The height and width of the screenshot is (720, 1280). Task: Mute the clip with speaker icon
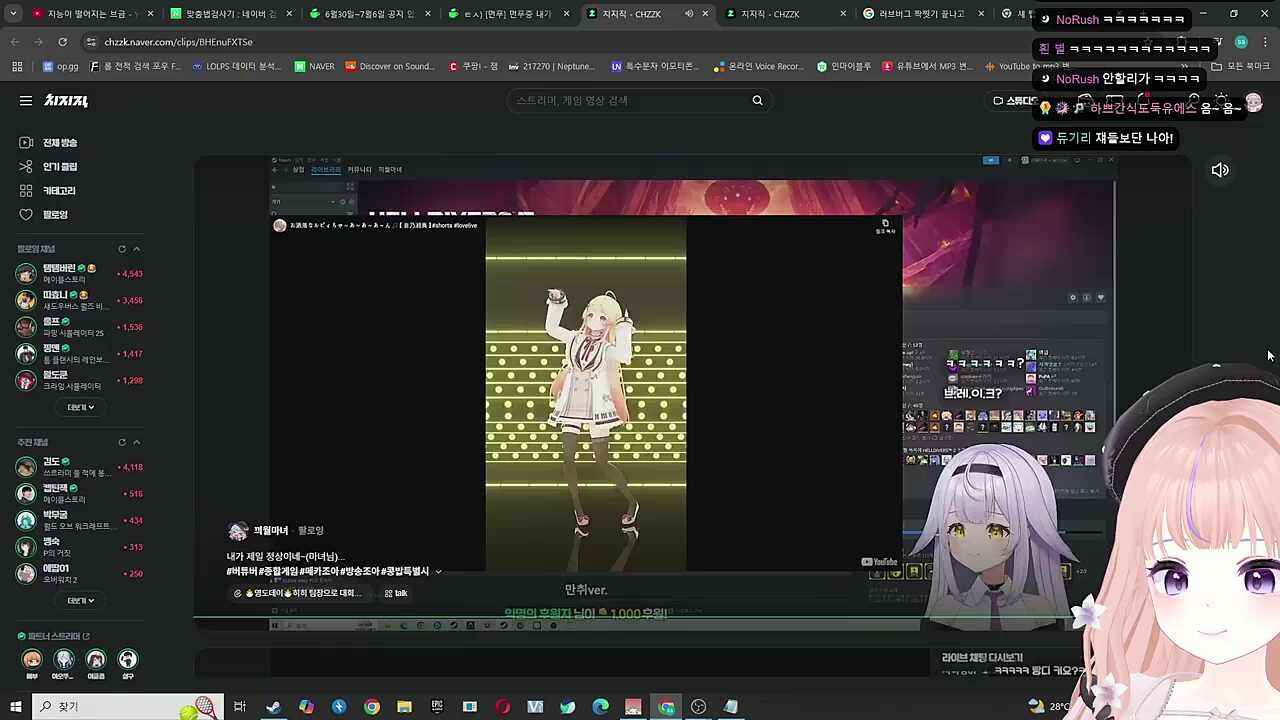(1220, 170)
